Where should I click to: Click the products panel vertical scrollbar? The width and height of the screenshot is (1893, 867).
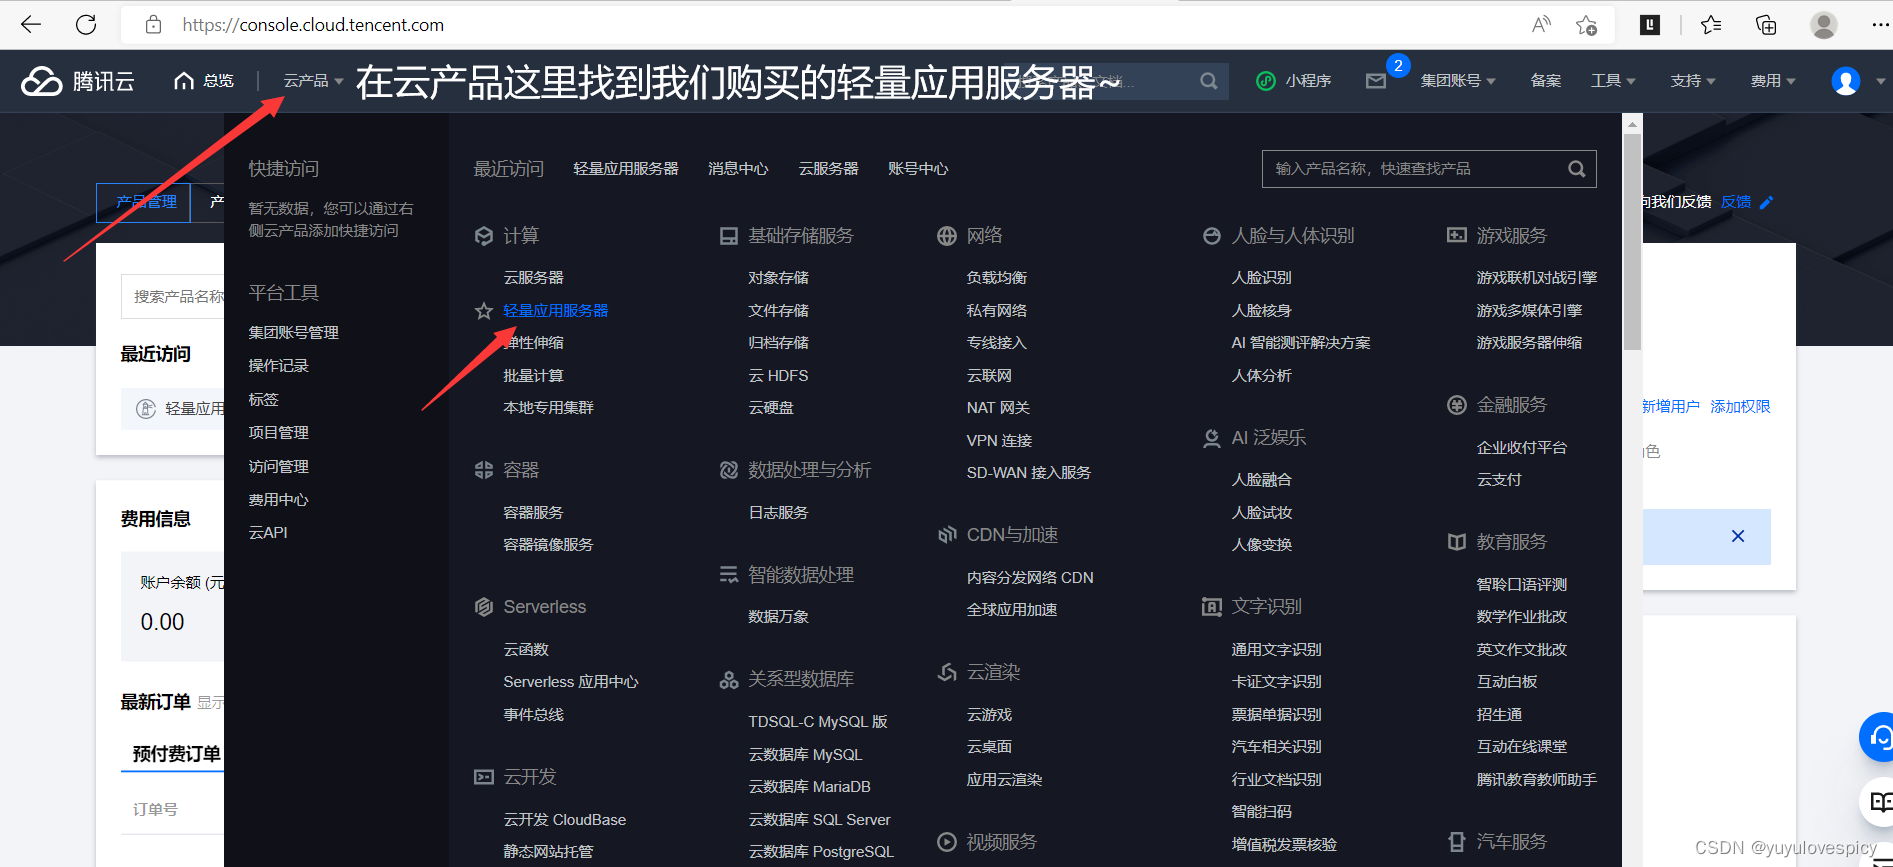point(1633,240)
